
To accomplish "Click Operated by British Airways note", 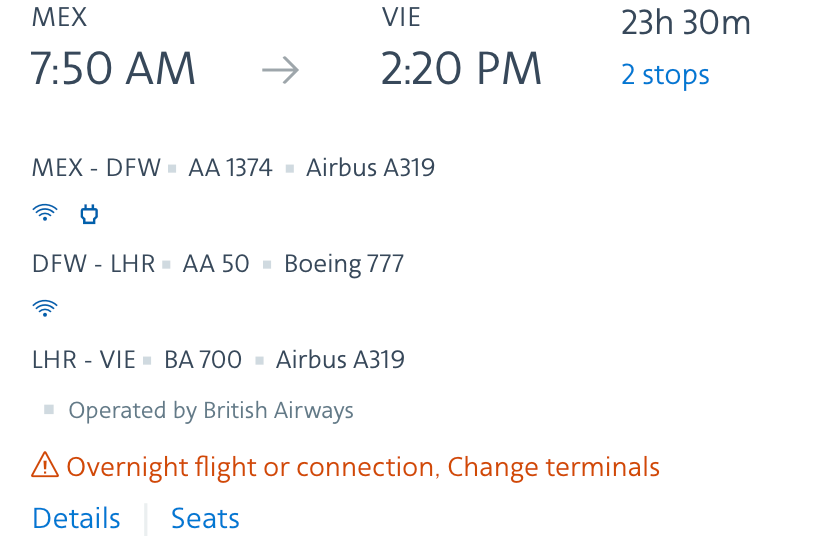I will (x=211, y=410).
